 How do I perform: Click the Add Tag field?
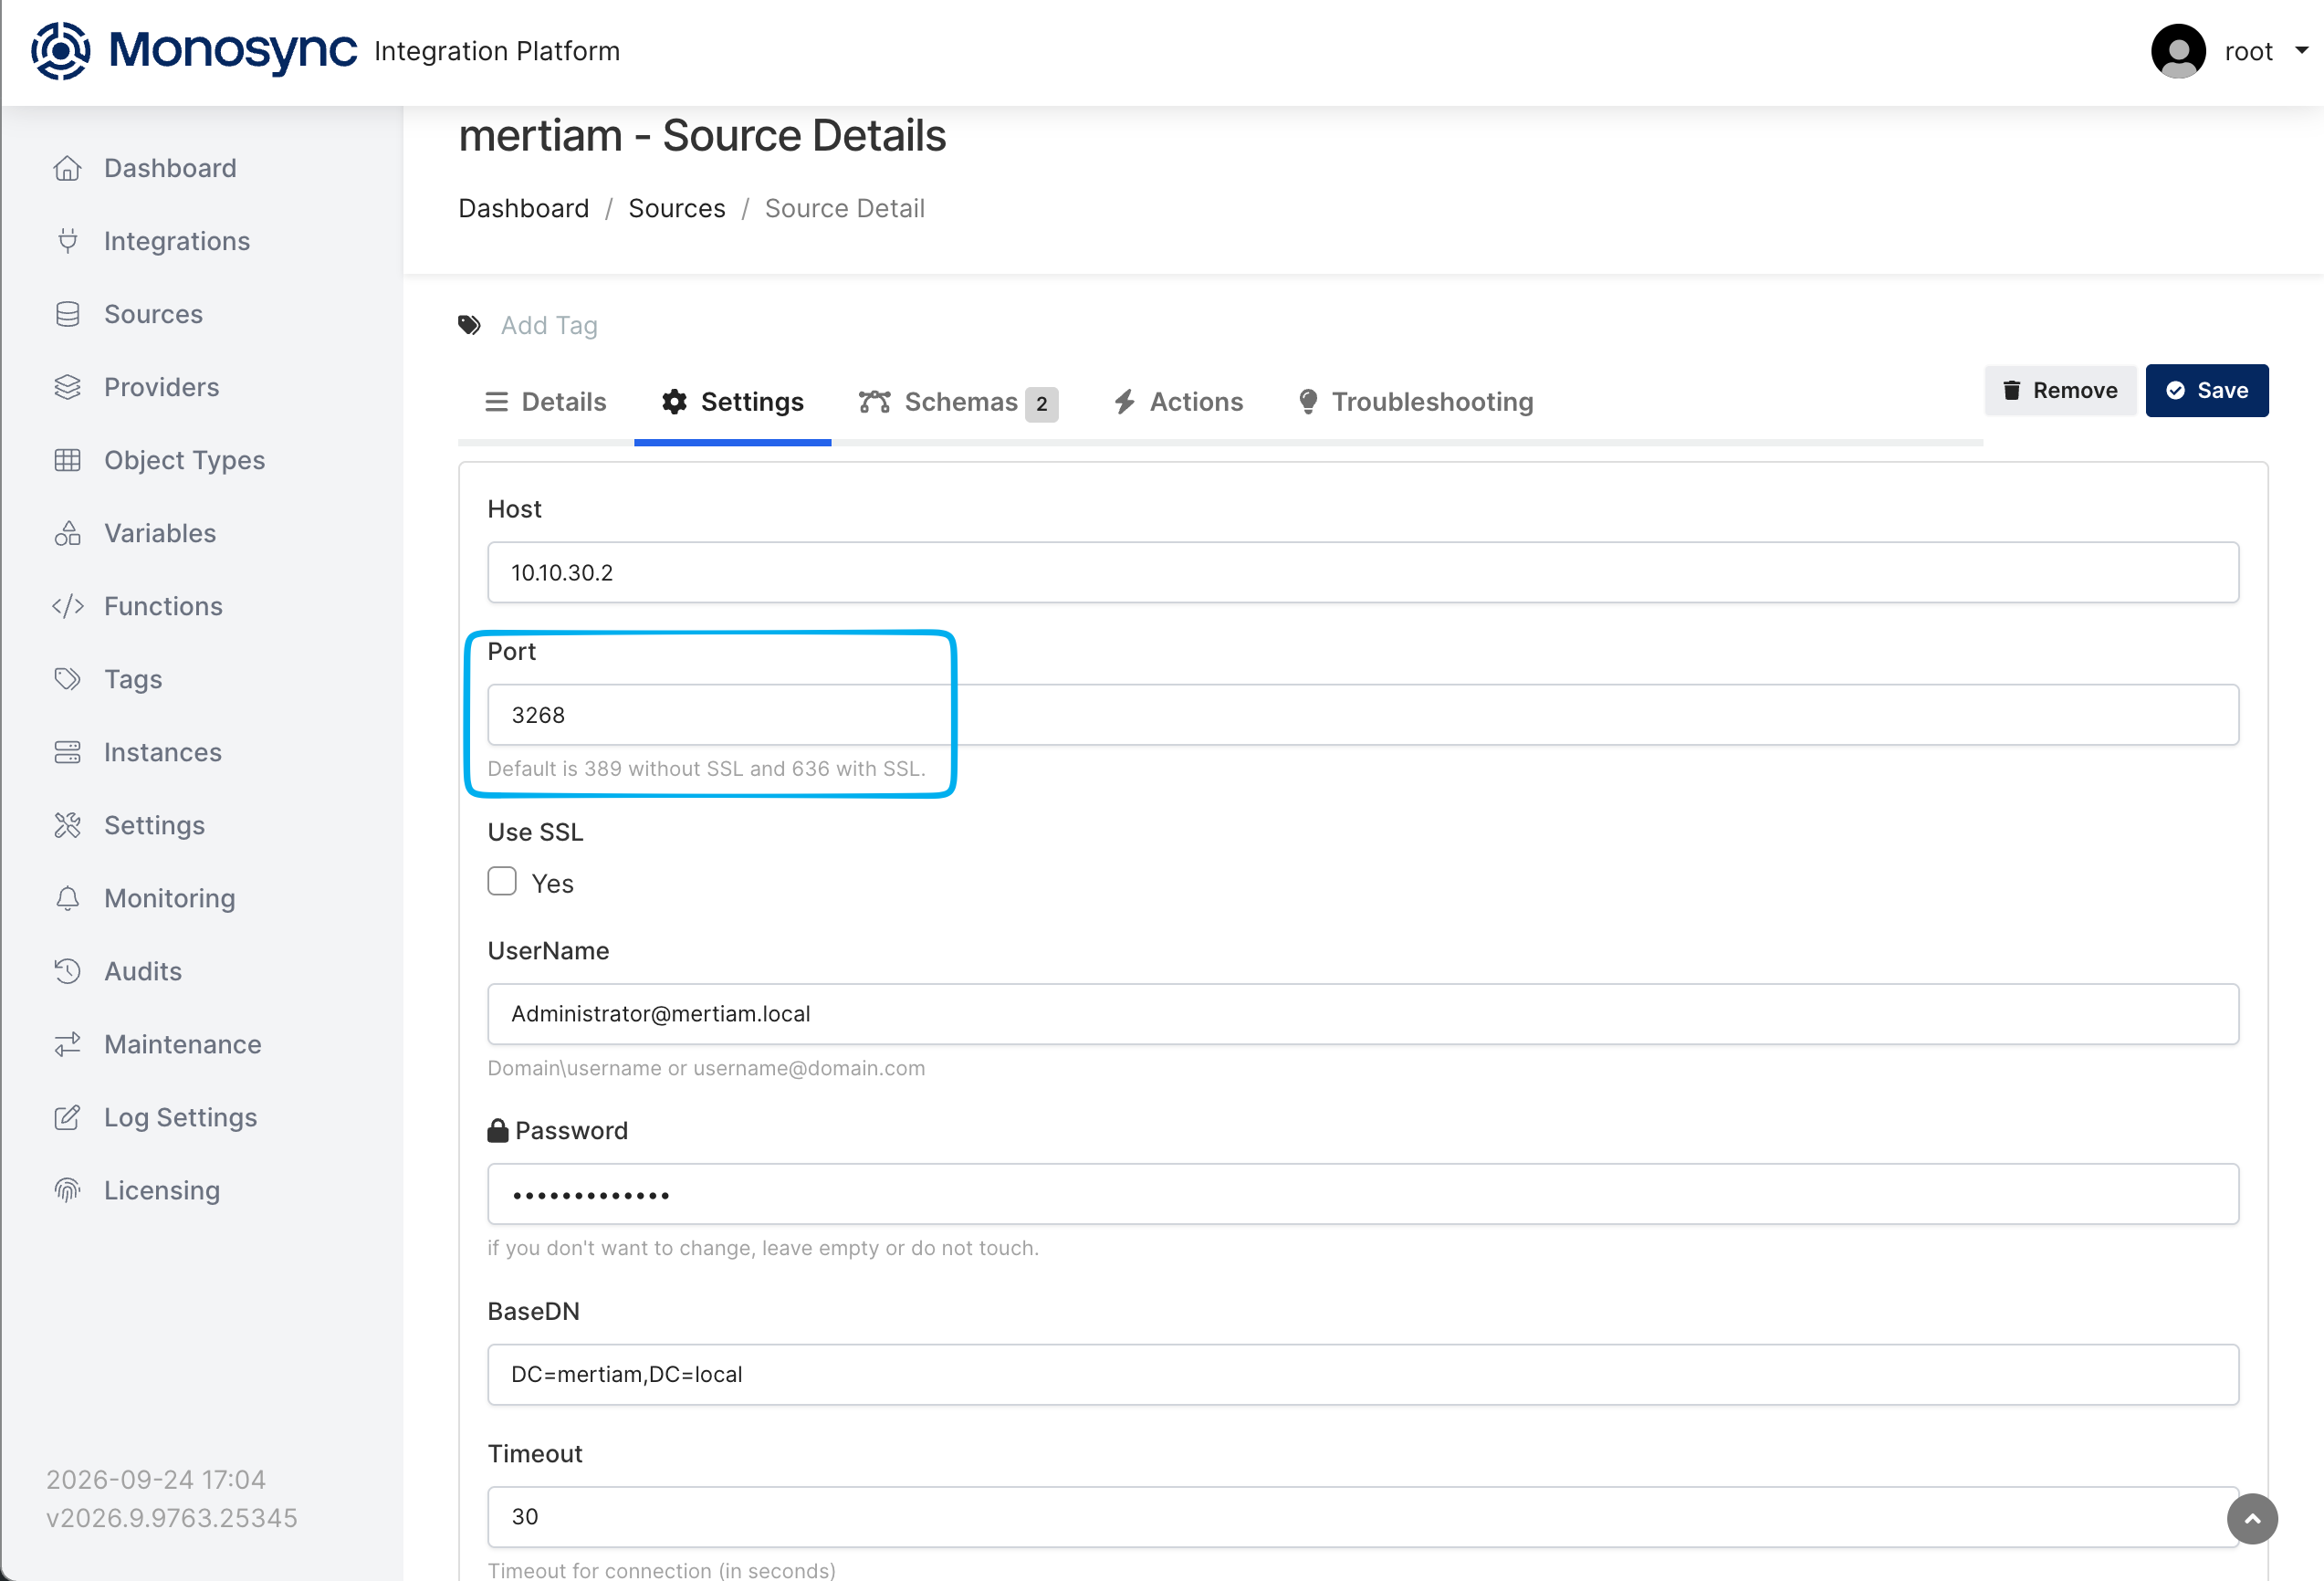pos(549,325)
